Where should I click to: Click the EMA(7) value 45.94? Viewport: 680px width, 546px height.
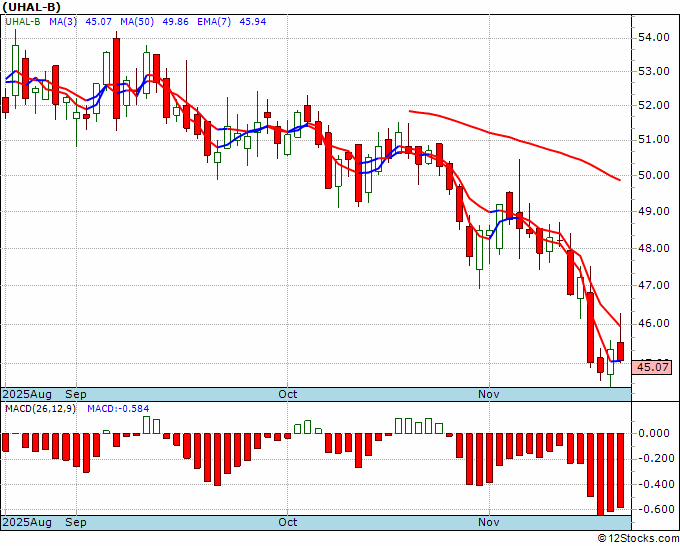[x=253, y=22]
